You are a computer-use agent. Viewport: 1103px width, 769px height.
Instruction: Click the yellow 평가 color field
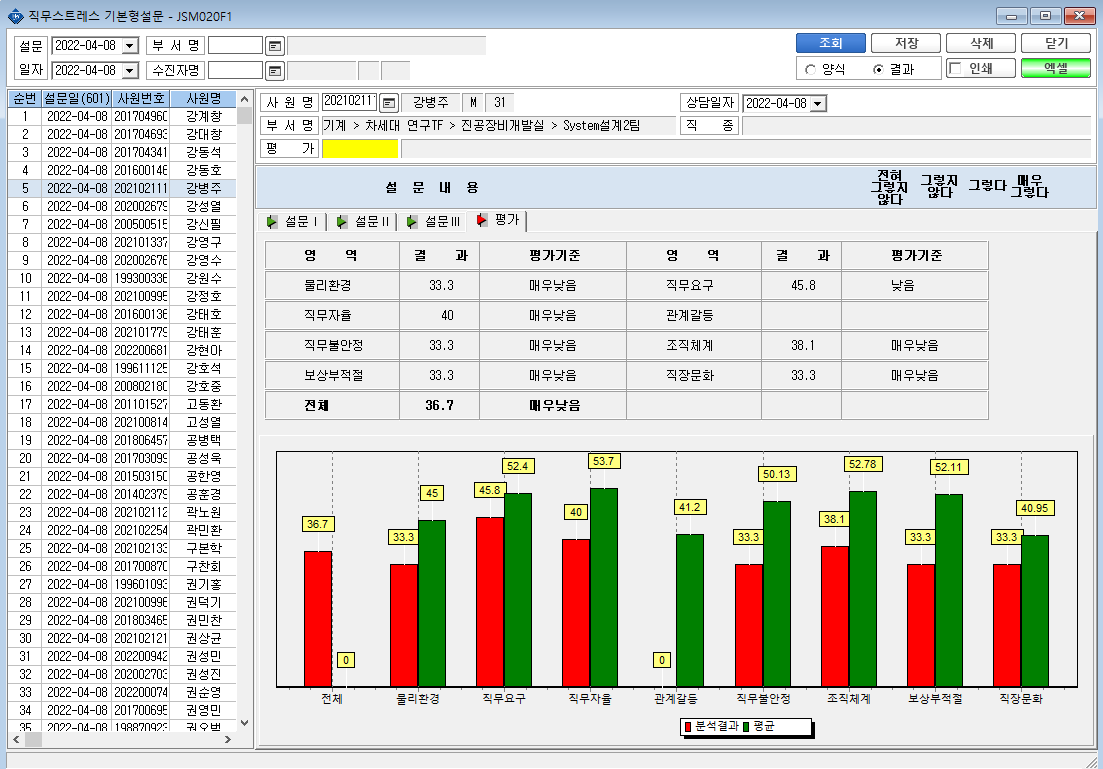[x=360, y=148]
